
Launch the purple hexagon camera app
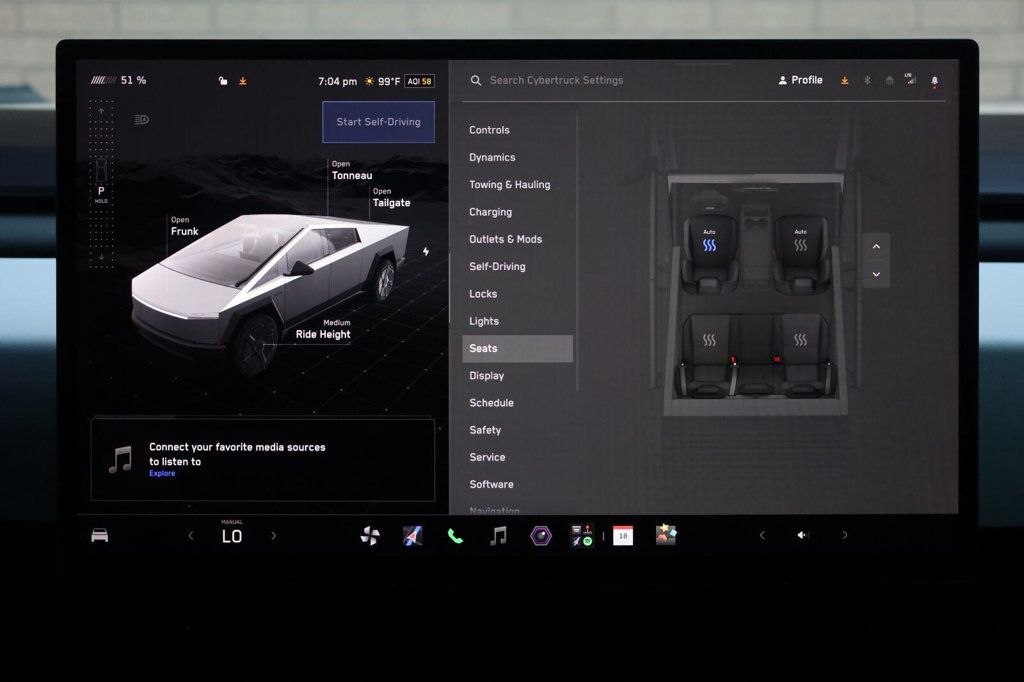[x=541, y=536]
